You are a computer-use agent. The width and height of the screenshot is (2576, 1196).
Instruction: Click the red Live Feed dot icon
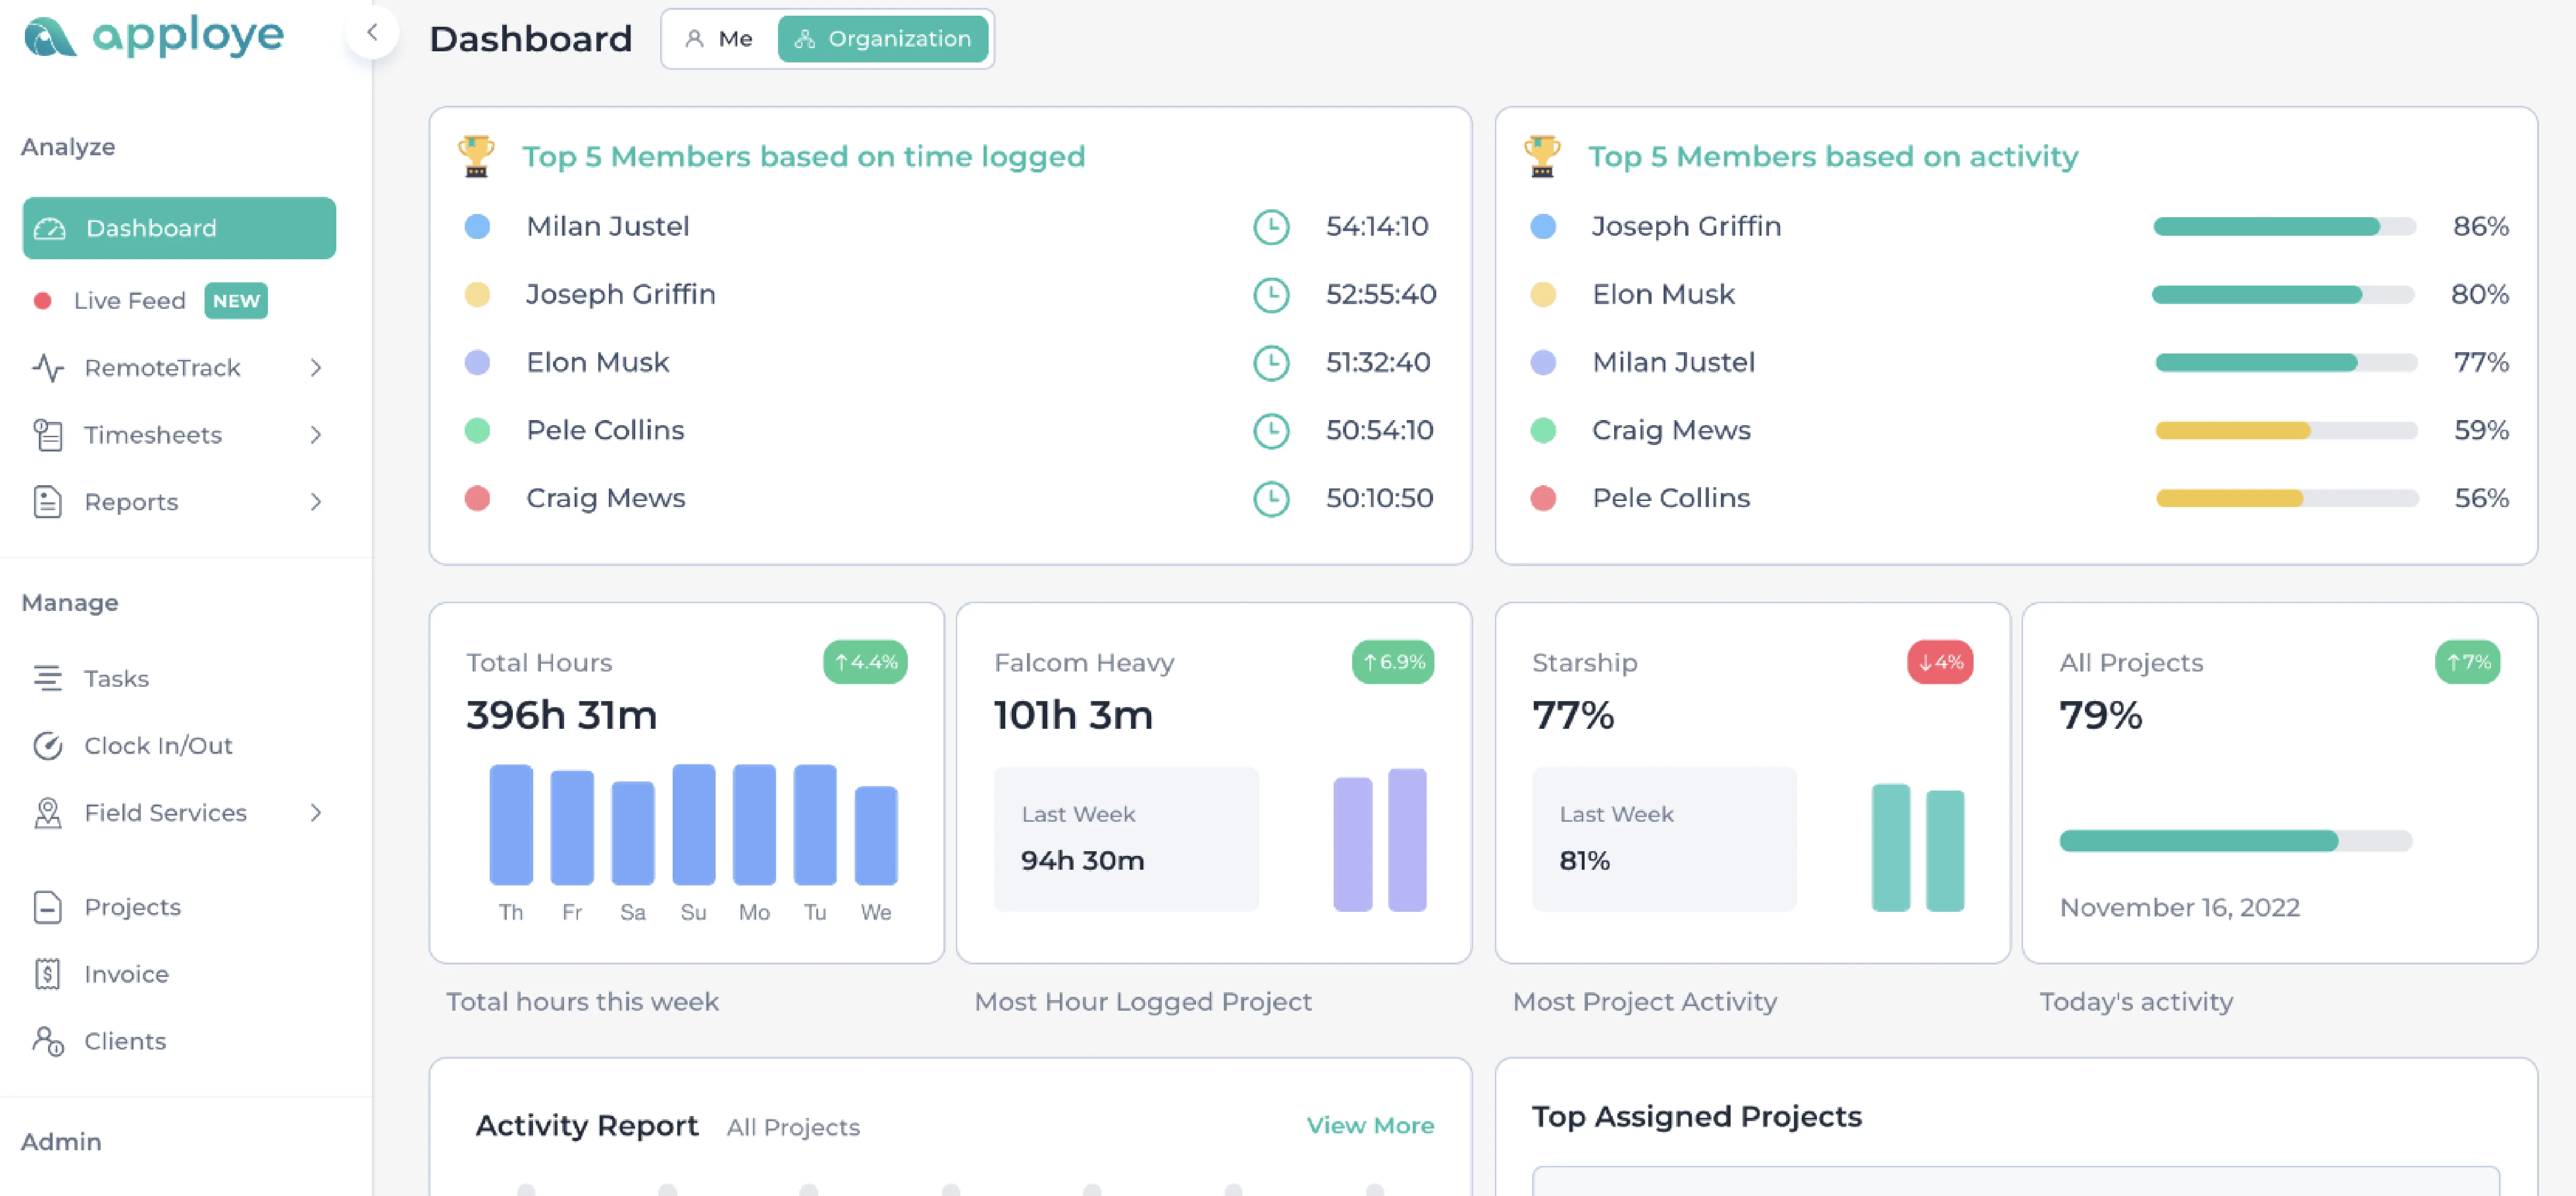pos(43,300)
